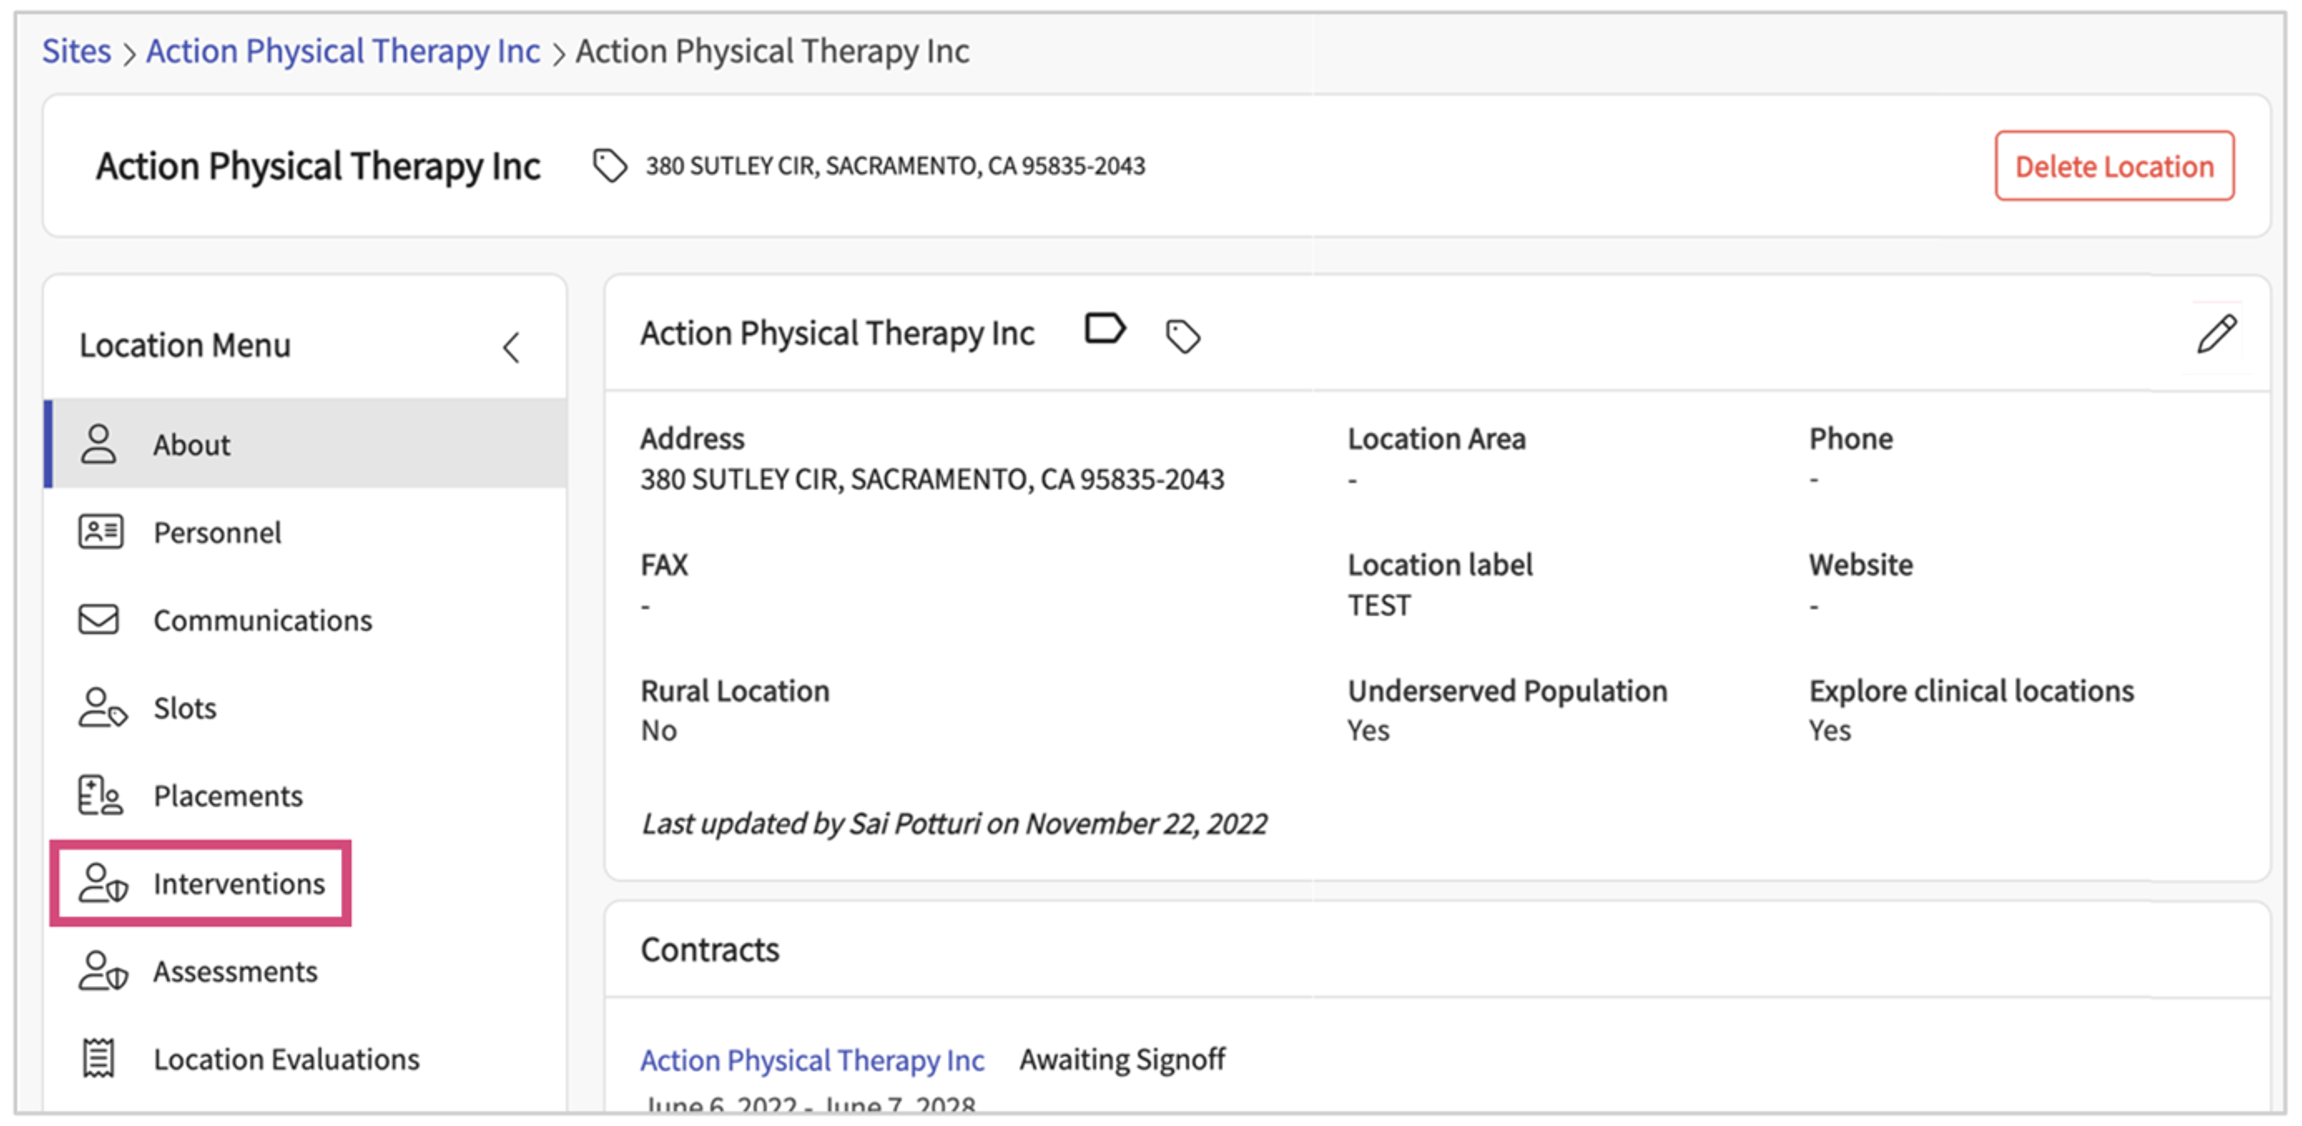
Task: Collapse the Location Menu panel
Action: point(512,347)
